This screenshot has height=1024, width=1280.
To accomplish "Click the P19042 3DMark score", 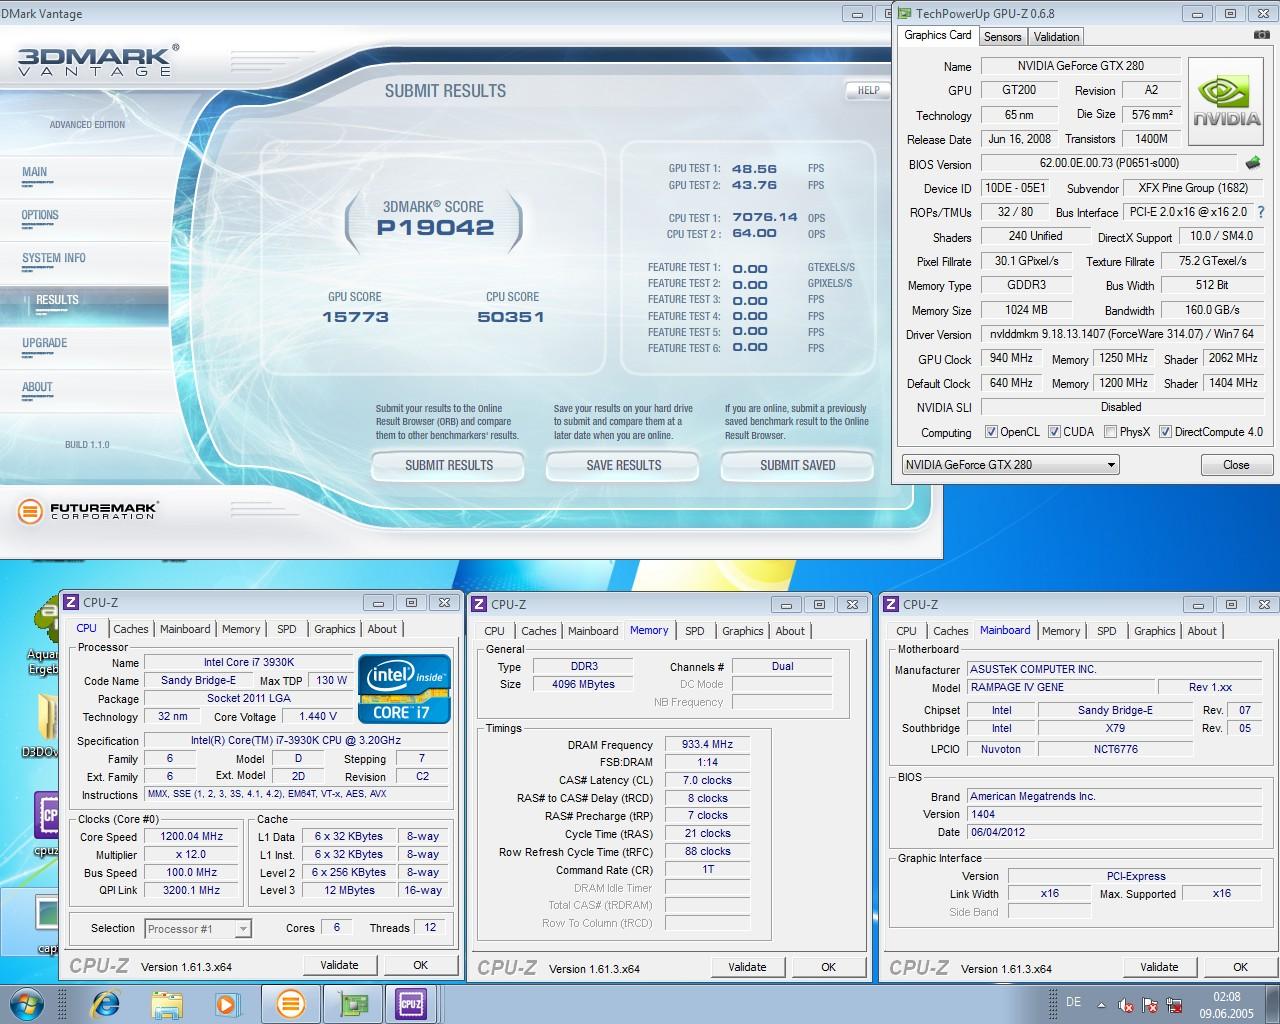I will point(435,228).
